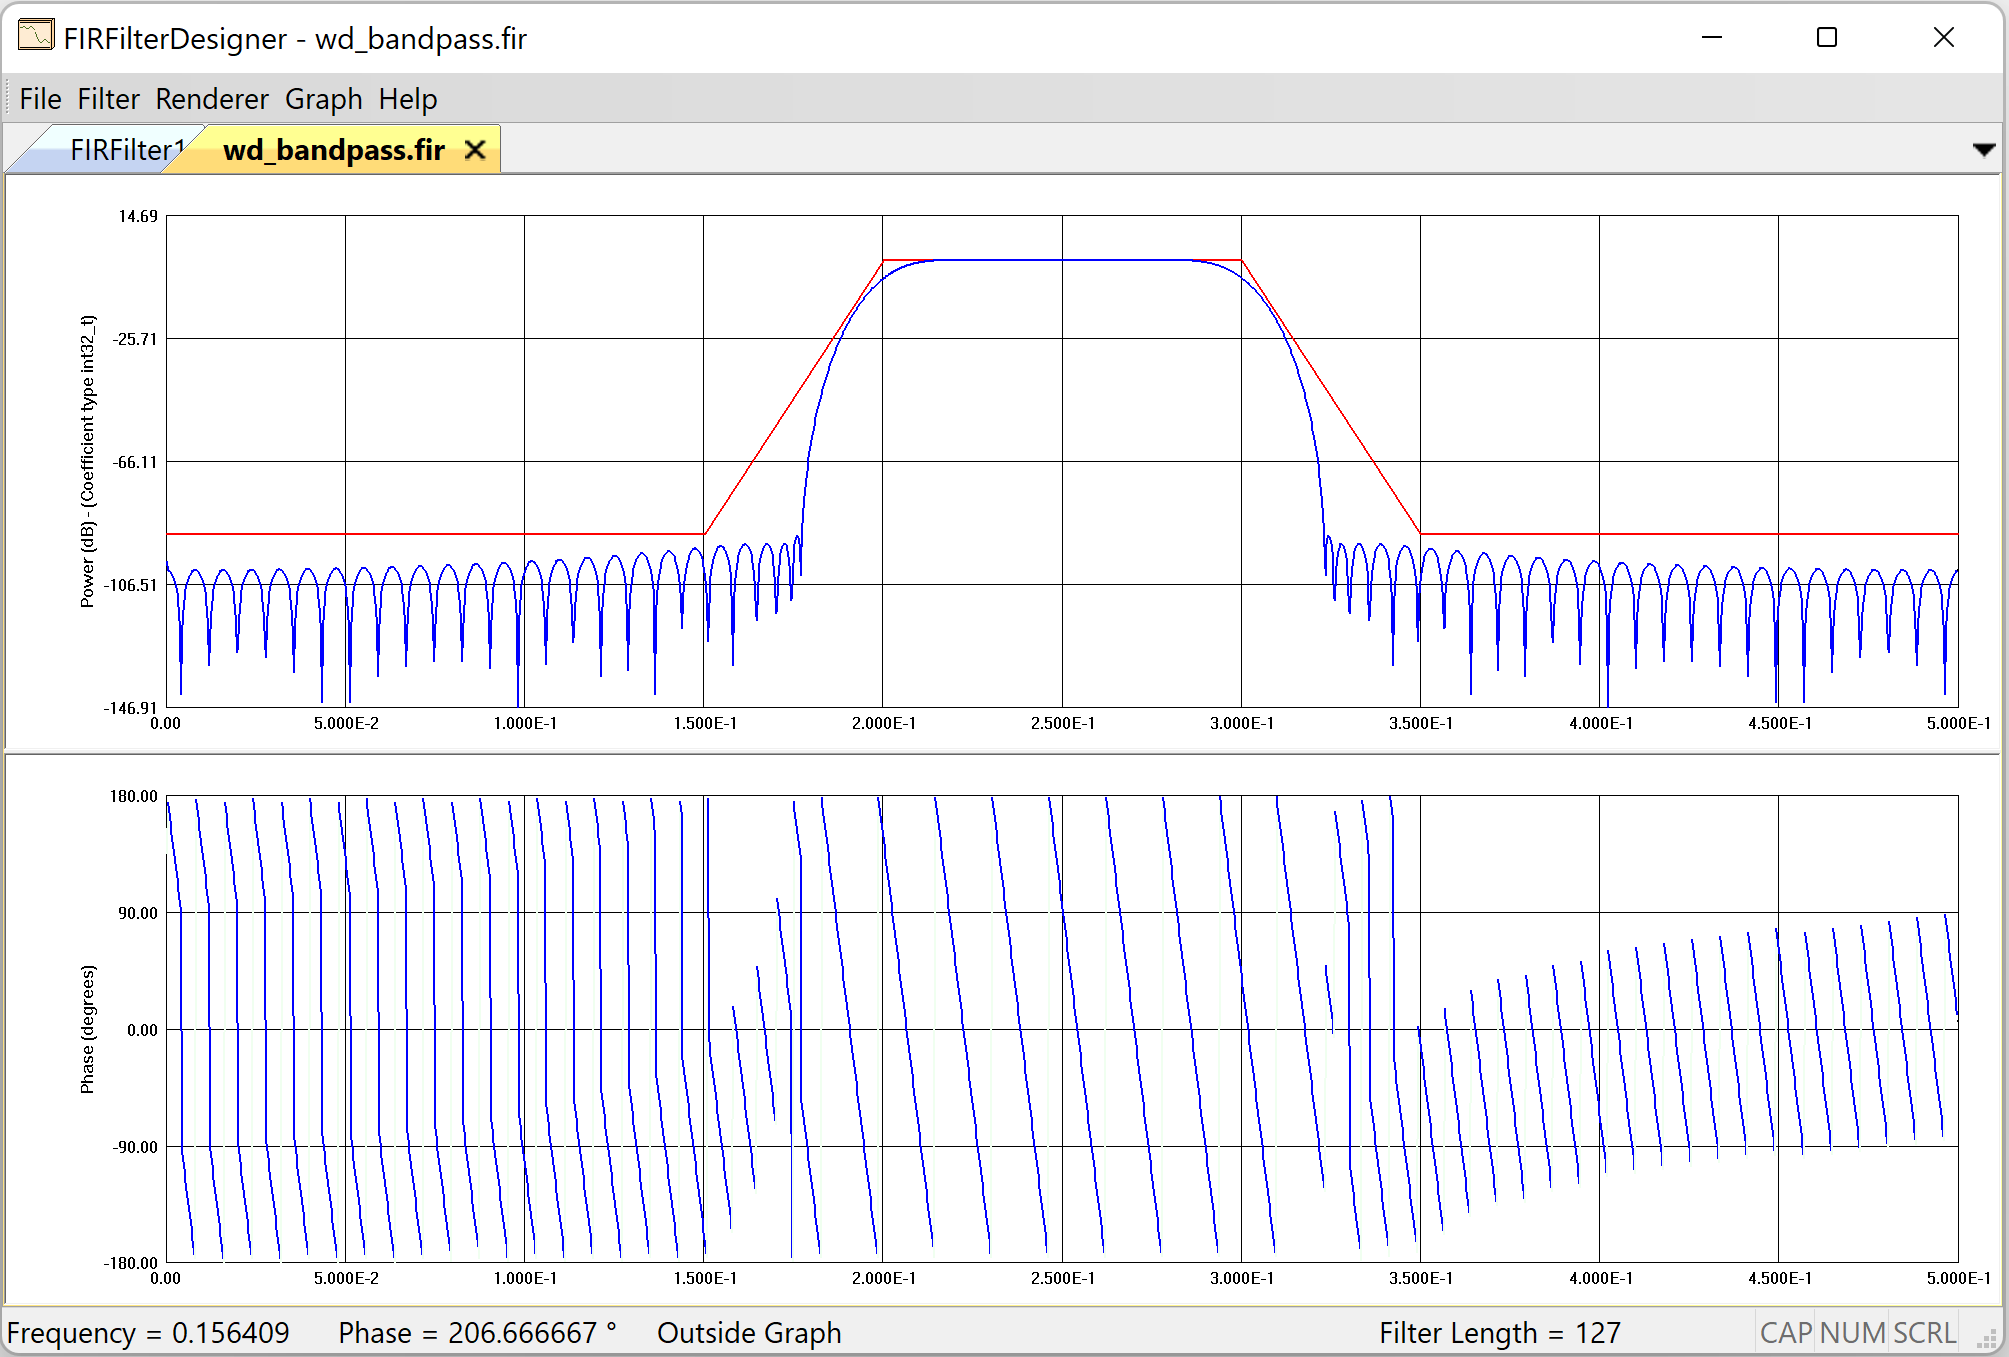This screenshot has height=1357, width=2009.
Task: Minimize the FIRFilterDesigner window
Action: click(x=1712, y=37)
